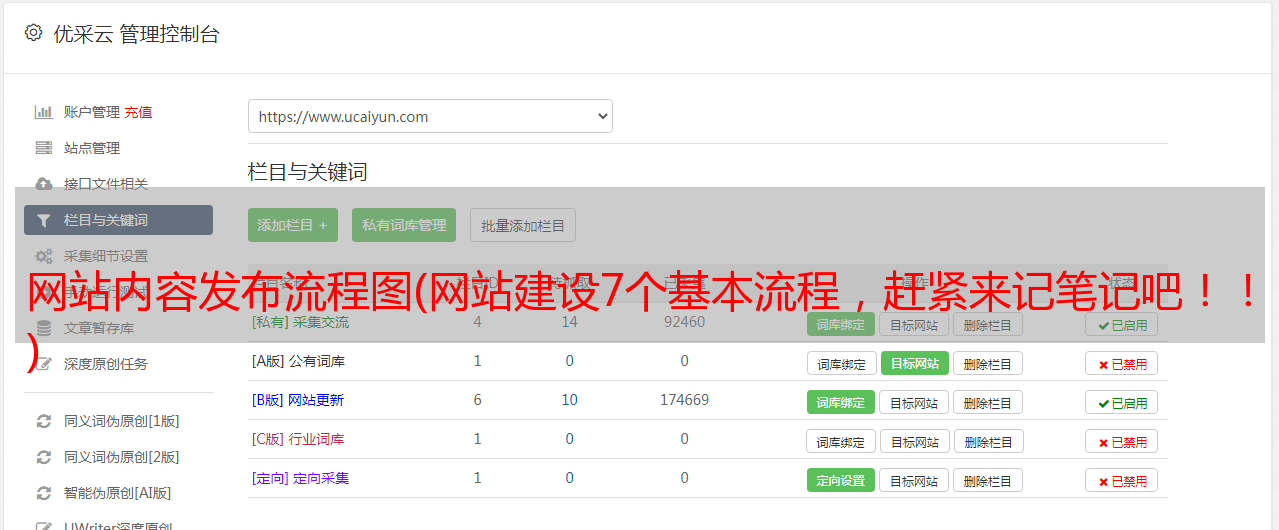
Task: Open 私有词库管理
Action: pyautogui.click(x=404, y=225)
